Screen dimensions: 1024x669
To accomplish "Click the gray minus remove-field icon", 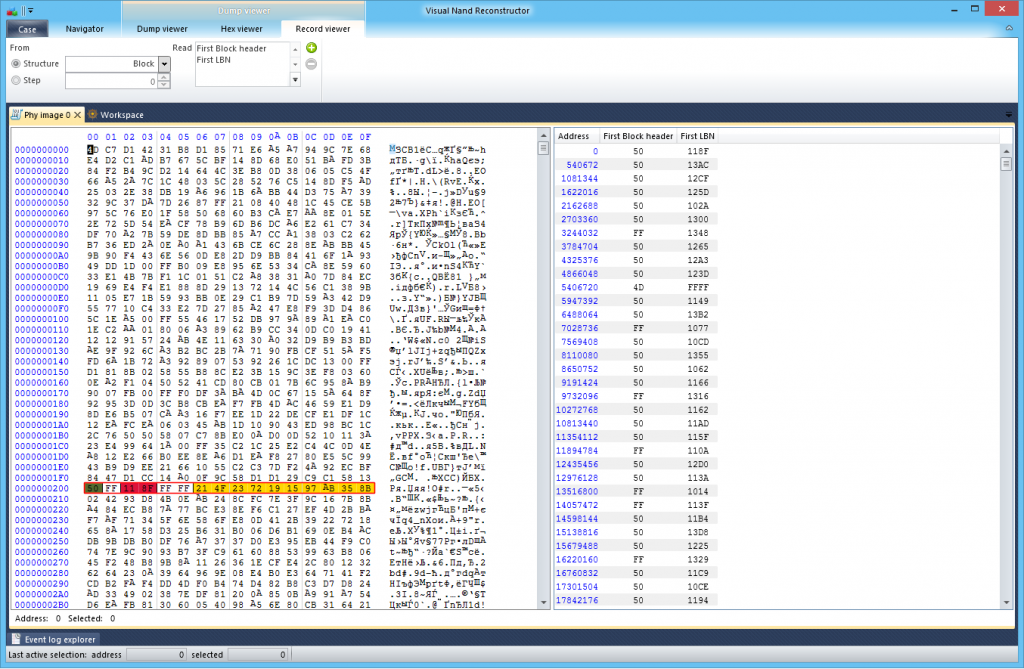I will tap(312, 64).
